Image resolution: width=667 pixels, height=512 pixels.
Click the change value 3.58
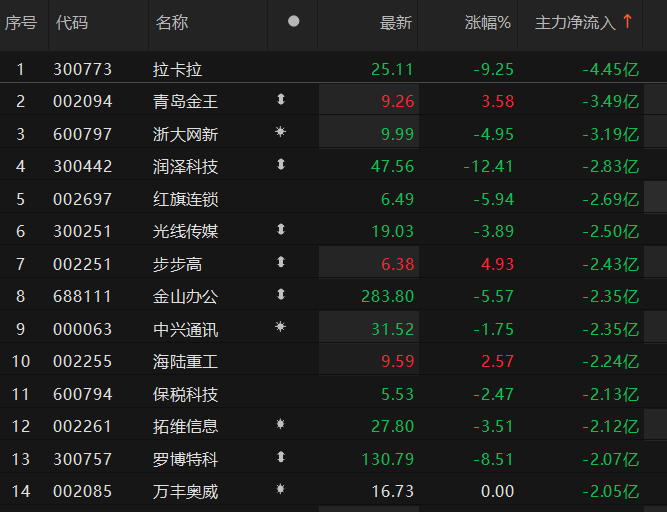498,102
